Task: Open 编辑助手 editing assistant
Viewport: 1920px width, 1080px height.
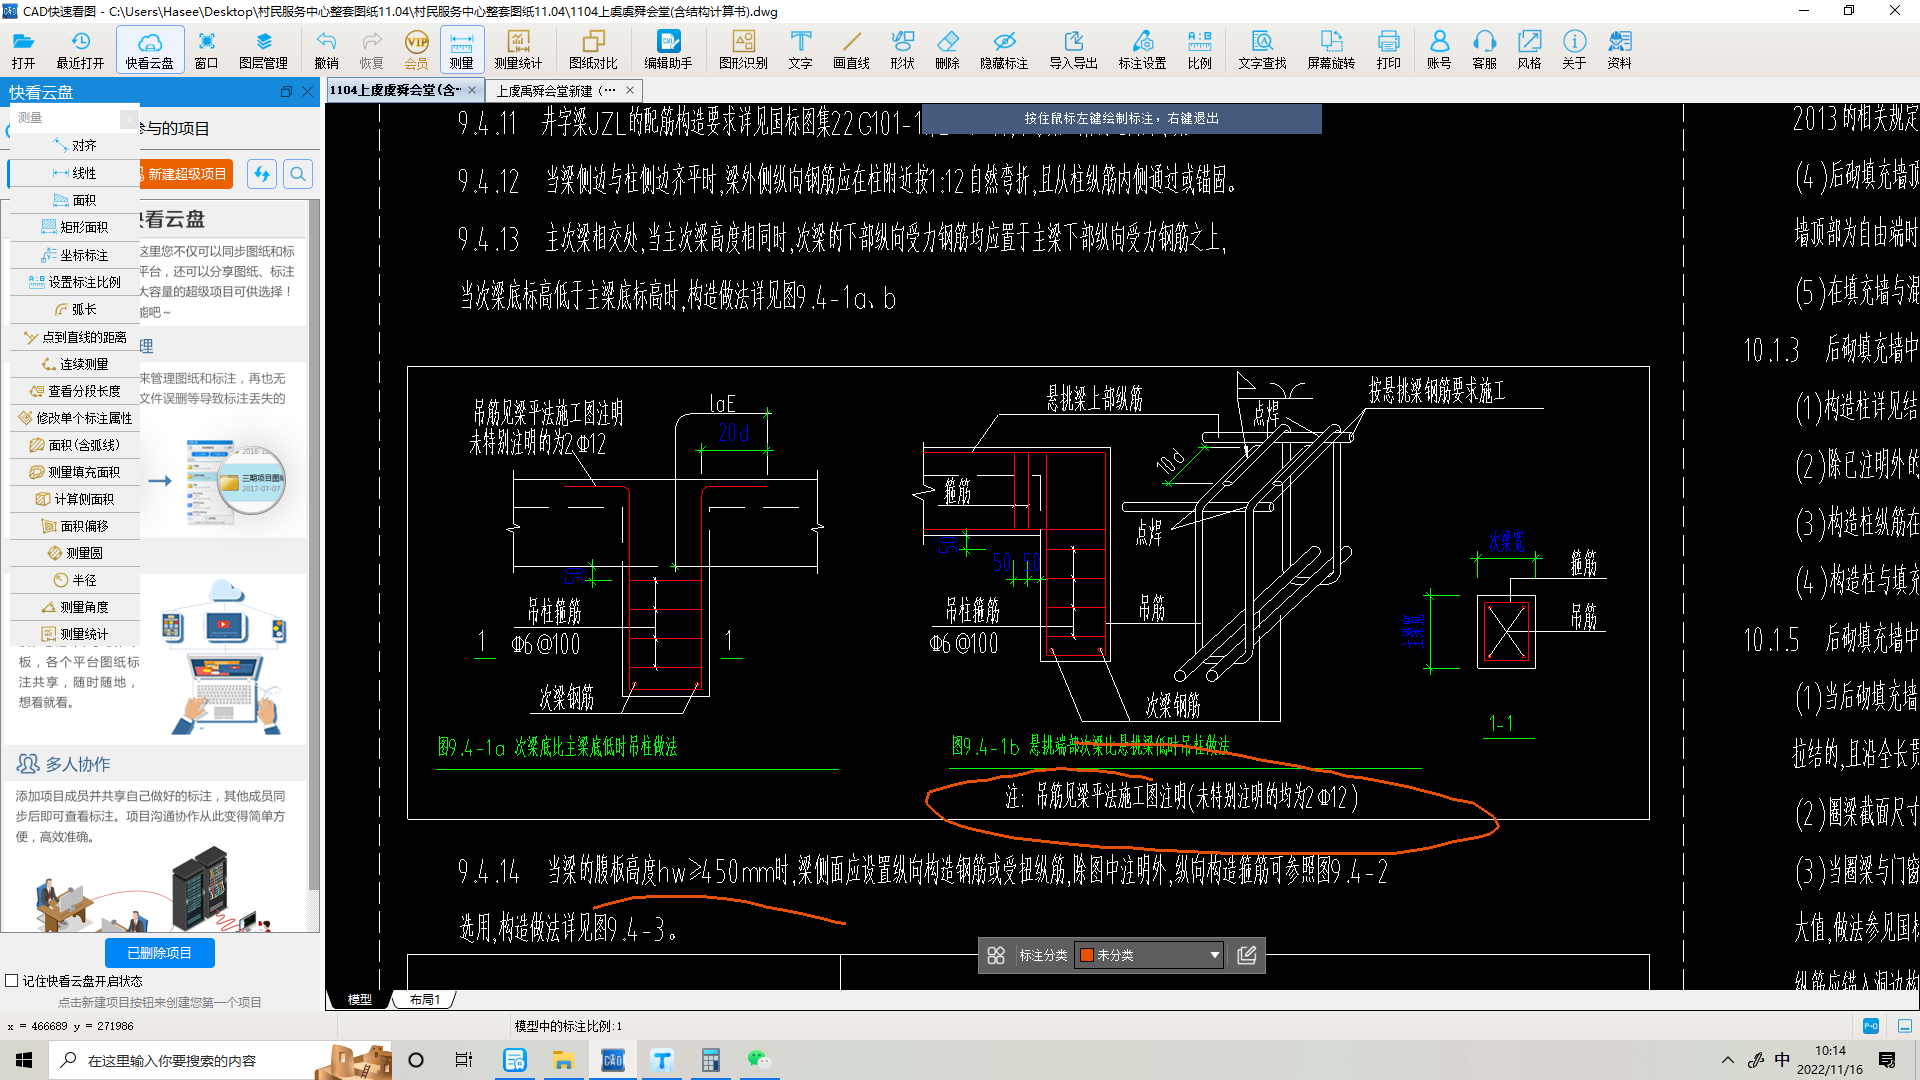Action: click(x=668, y=49)
